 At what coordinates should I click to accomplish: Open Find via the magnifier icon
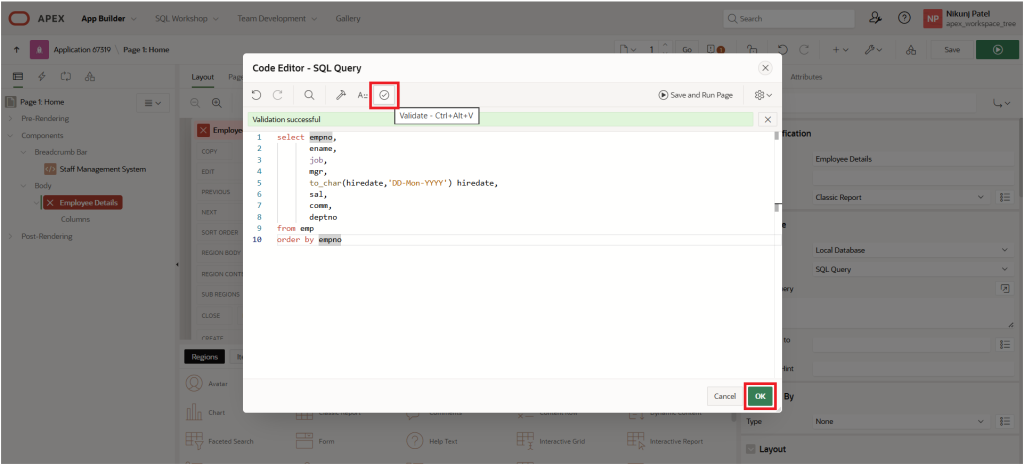click(309, 95)
